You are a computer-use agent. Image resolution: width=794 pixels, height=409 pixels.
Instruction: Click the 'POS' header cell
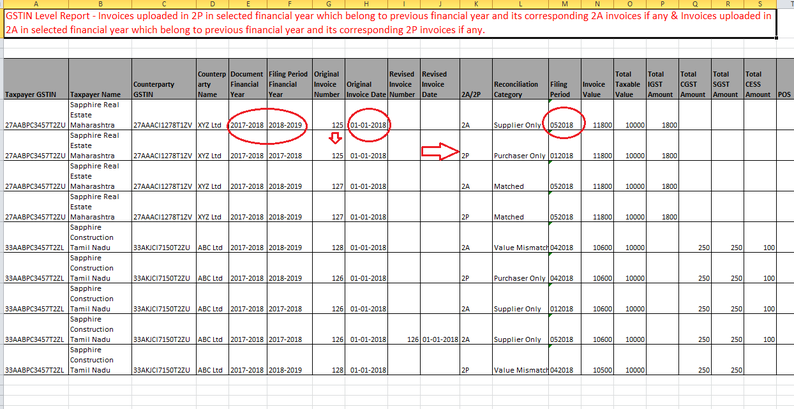click(x=785, y=78)
